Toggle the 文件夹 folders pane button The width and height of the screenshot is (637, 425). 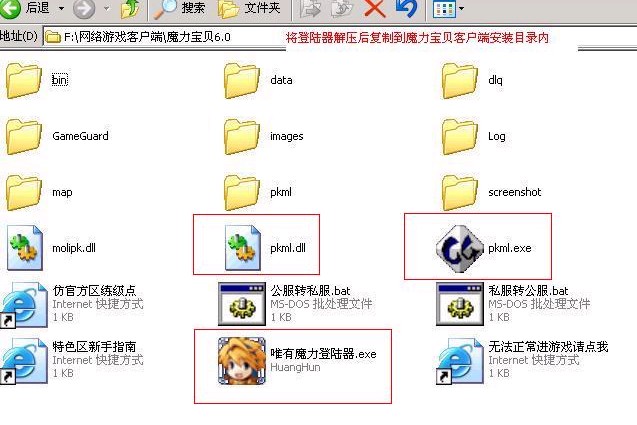coord(249,9)
